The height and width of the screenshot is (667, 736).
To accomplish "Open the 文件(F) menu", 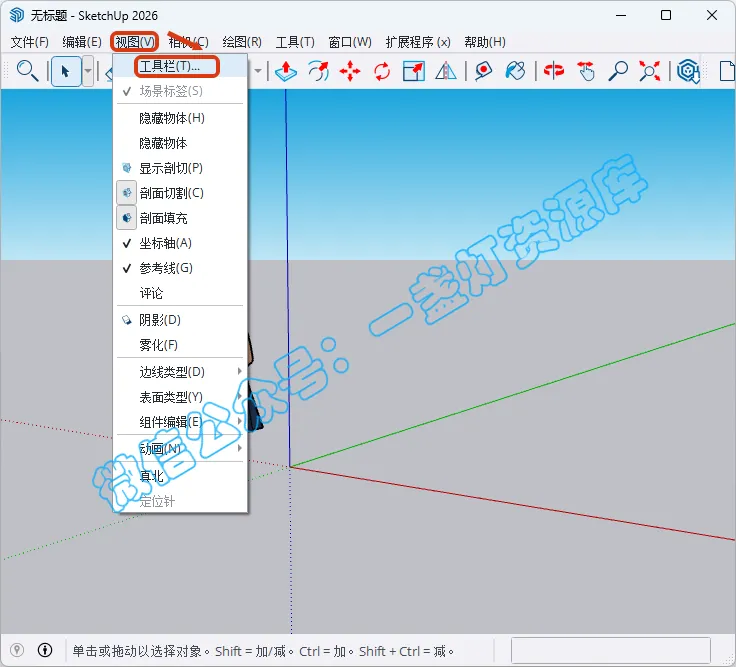I will pyautogui.click(x=30, y=42).
